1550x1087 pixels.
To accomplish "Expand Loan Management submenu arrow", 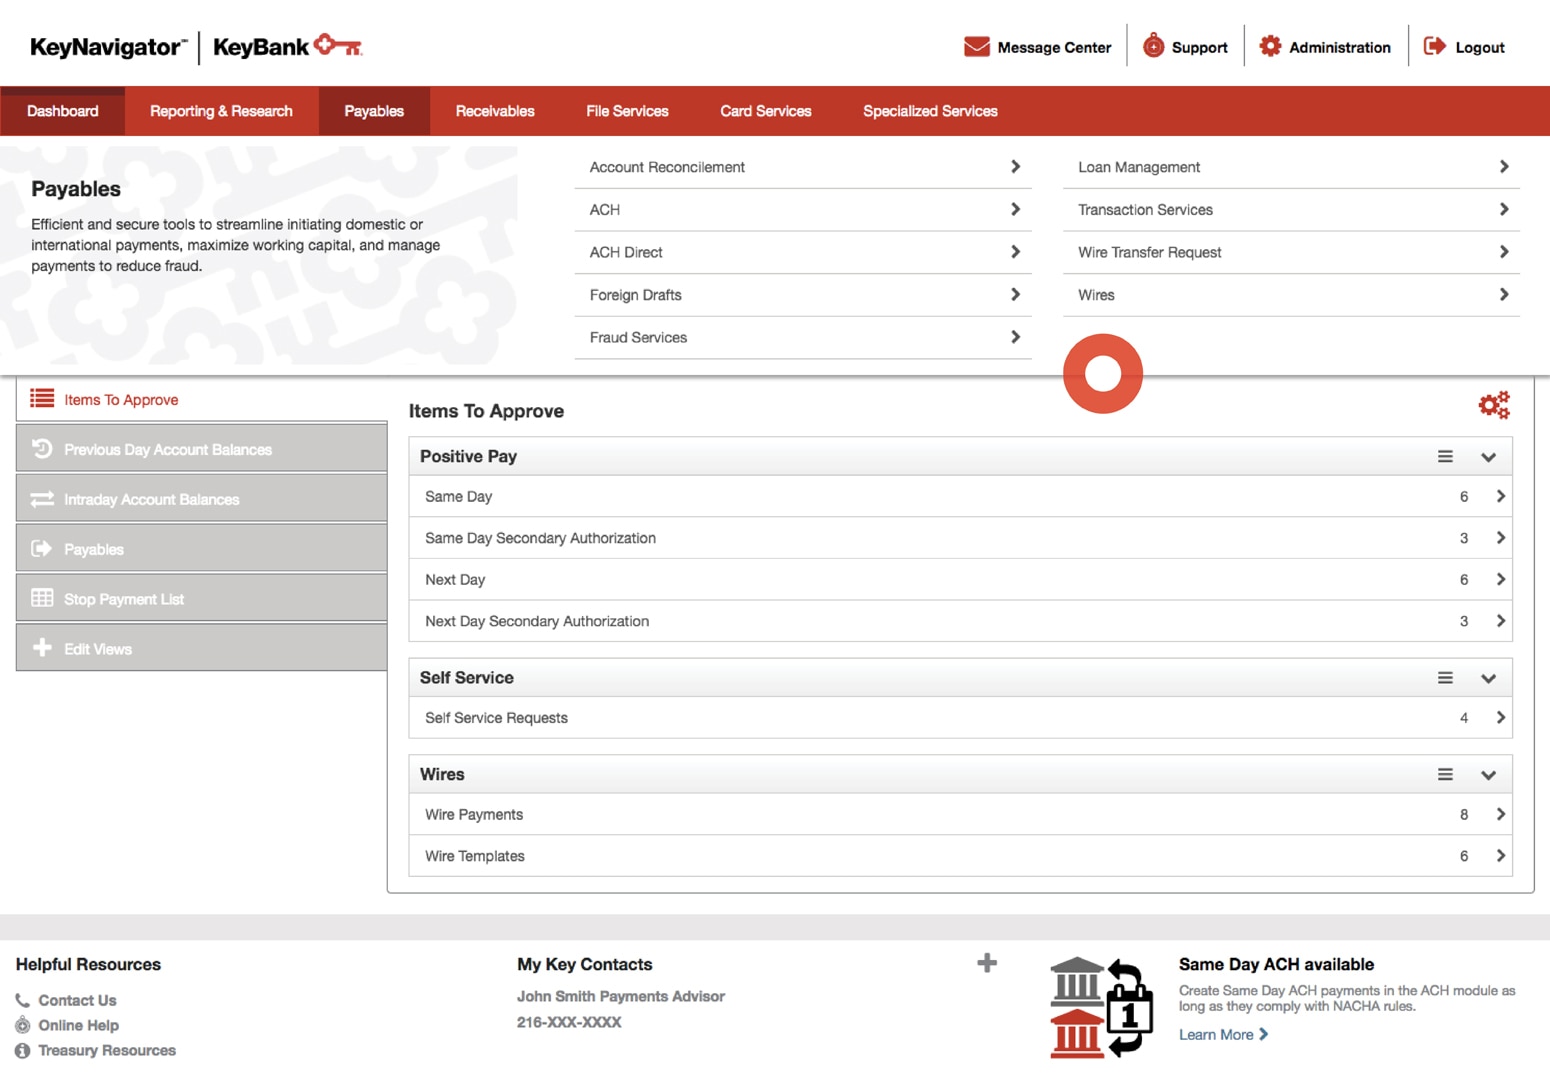I will coord(1504,167).
